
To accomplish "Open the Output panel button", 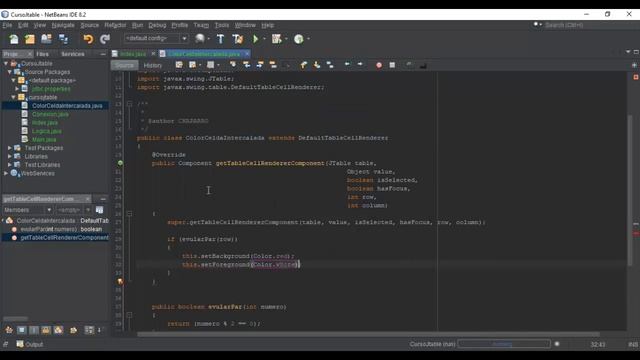I will click(x=30, y=344).
